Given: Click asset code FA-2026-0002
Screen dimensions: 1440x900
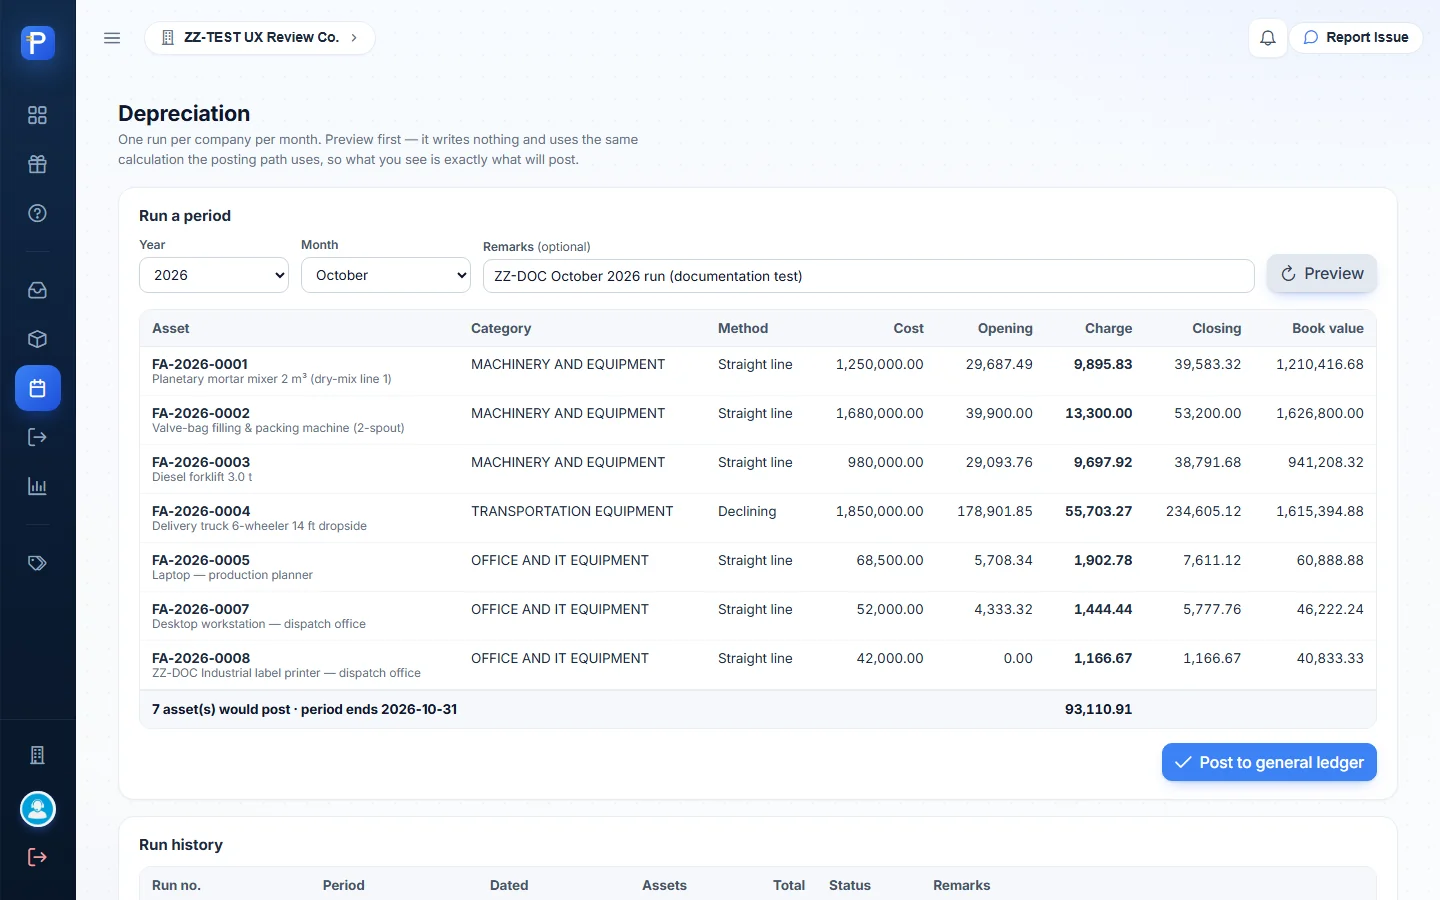Looking at the screenshot, I should [x=201, y=413].
